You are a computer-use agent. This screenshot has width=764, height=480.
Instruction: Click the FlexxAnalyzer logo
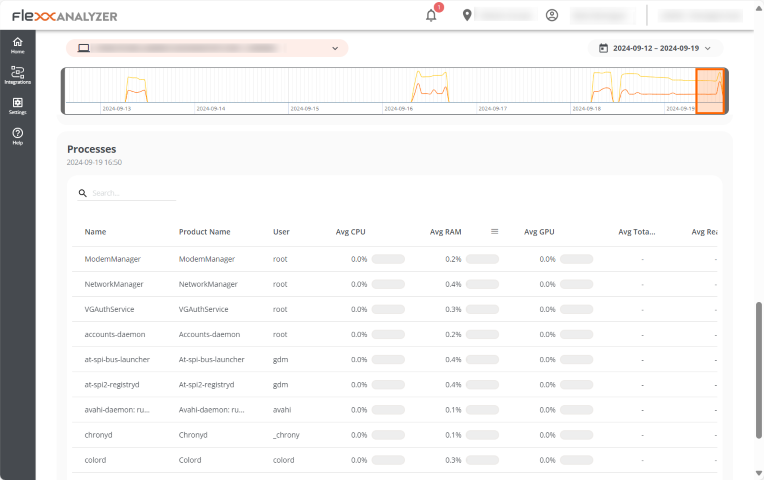pyautogui.click(x=64, y=16)
